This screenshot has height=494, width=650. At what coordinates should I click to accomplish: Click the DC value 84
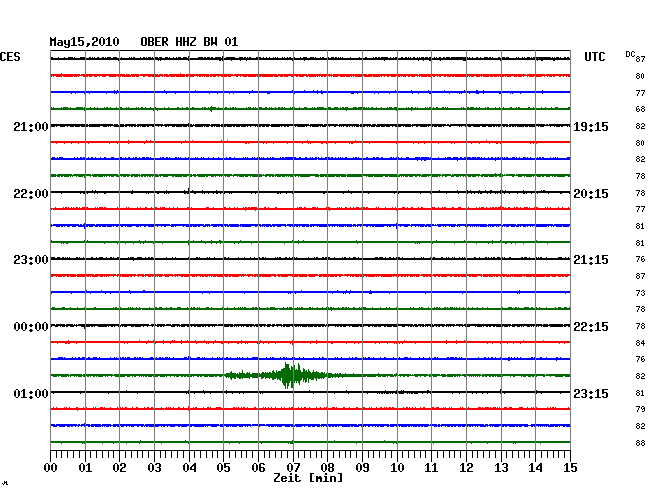tap(640, 343)
